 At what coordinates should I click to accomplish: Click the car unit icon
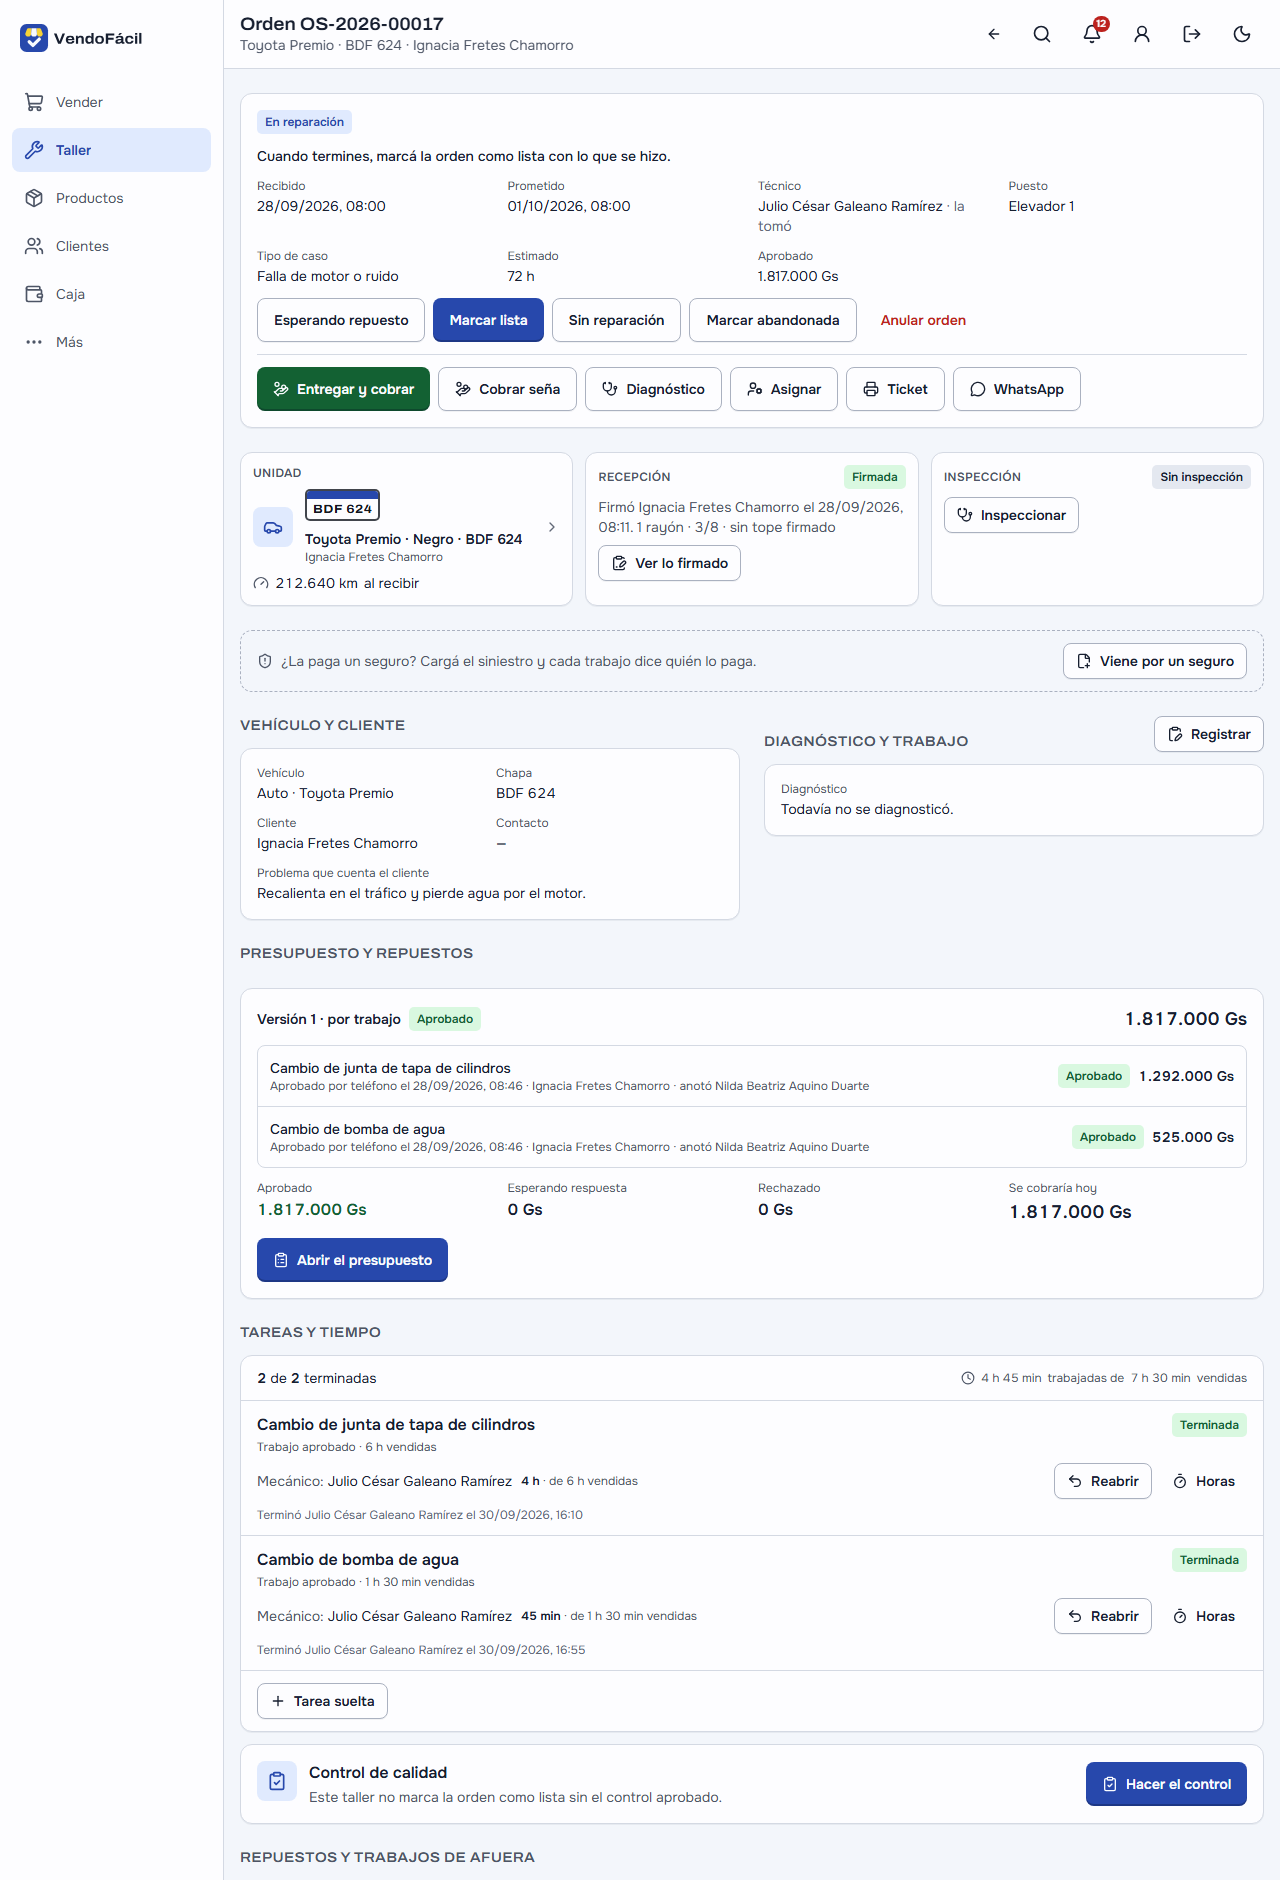coord(273,527)
